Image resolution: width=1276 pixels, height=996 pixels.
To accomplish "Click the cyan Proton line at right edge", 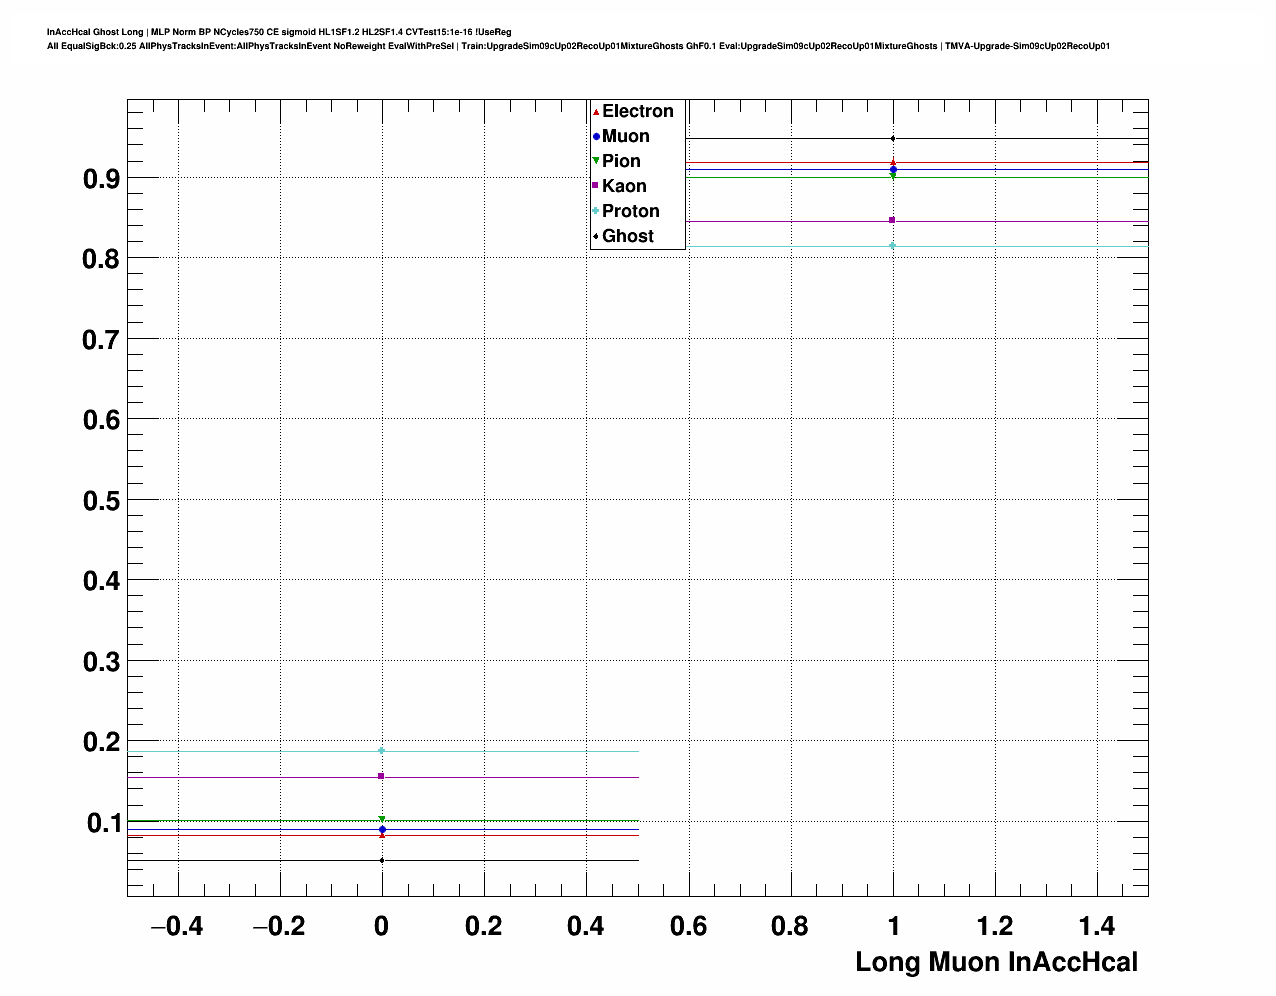I will tap(1140, 246).
